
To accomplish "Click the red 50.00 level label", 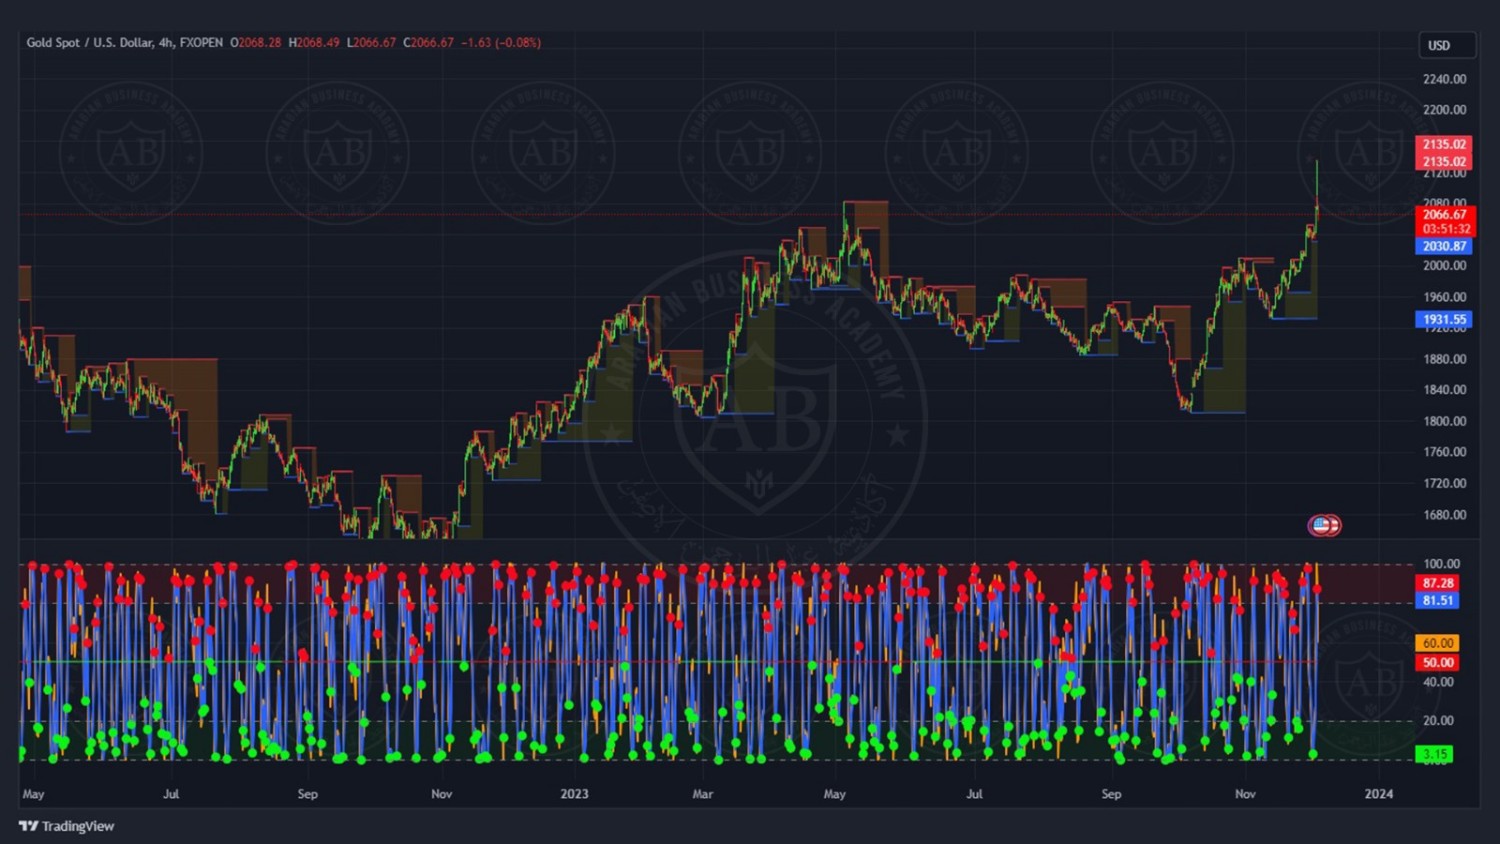I will tap(1438, 662).
